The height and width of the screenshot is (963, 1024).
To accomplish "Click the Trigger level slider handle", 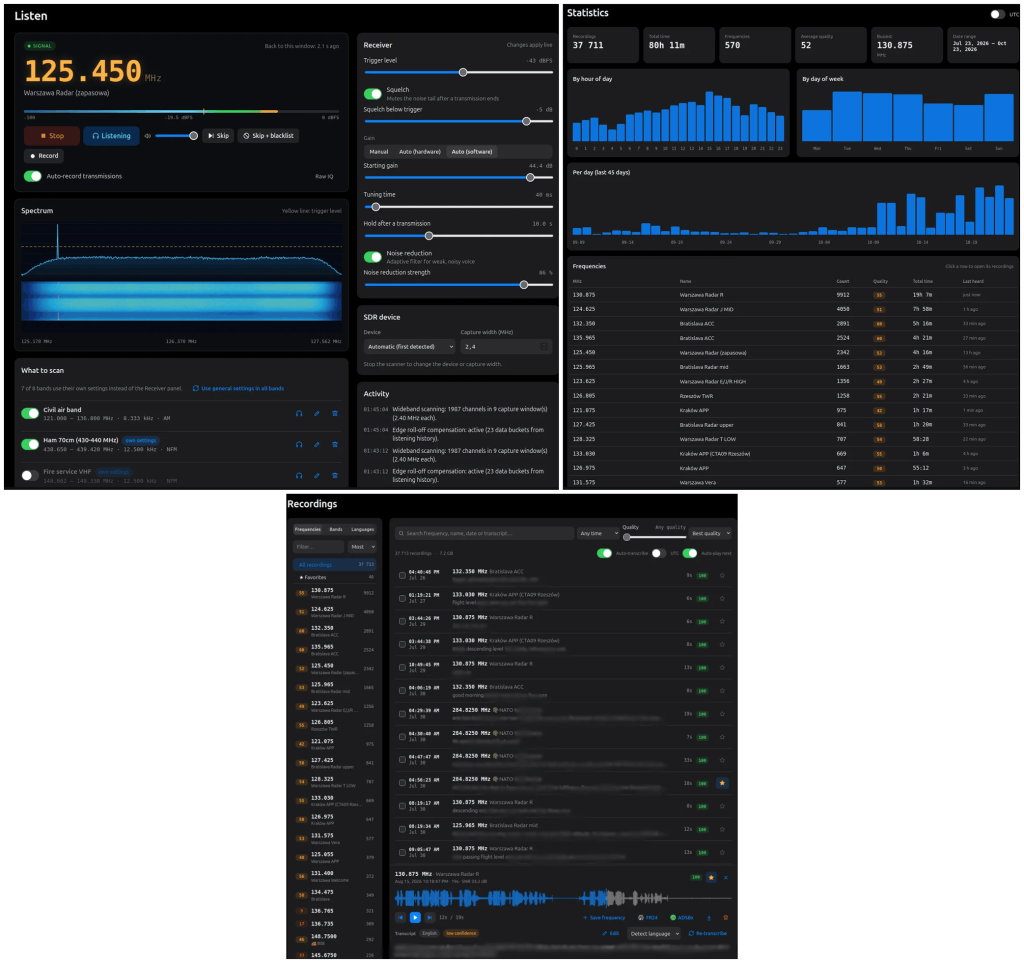I will click(x=463, y=72).
